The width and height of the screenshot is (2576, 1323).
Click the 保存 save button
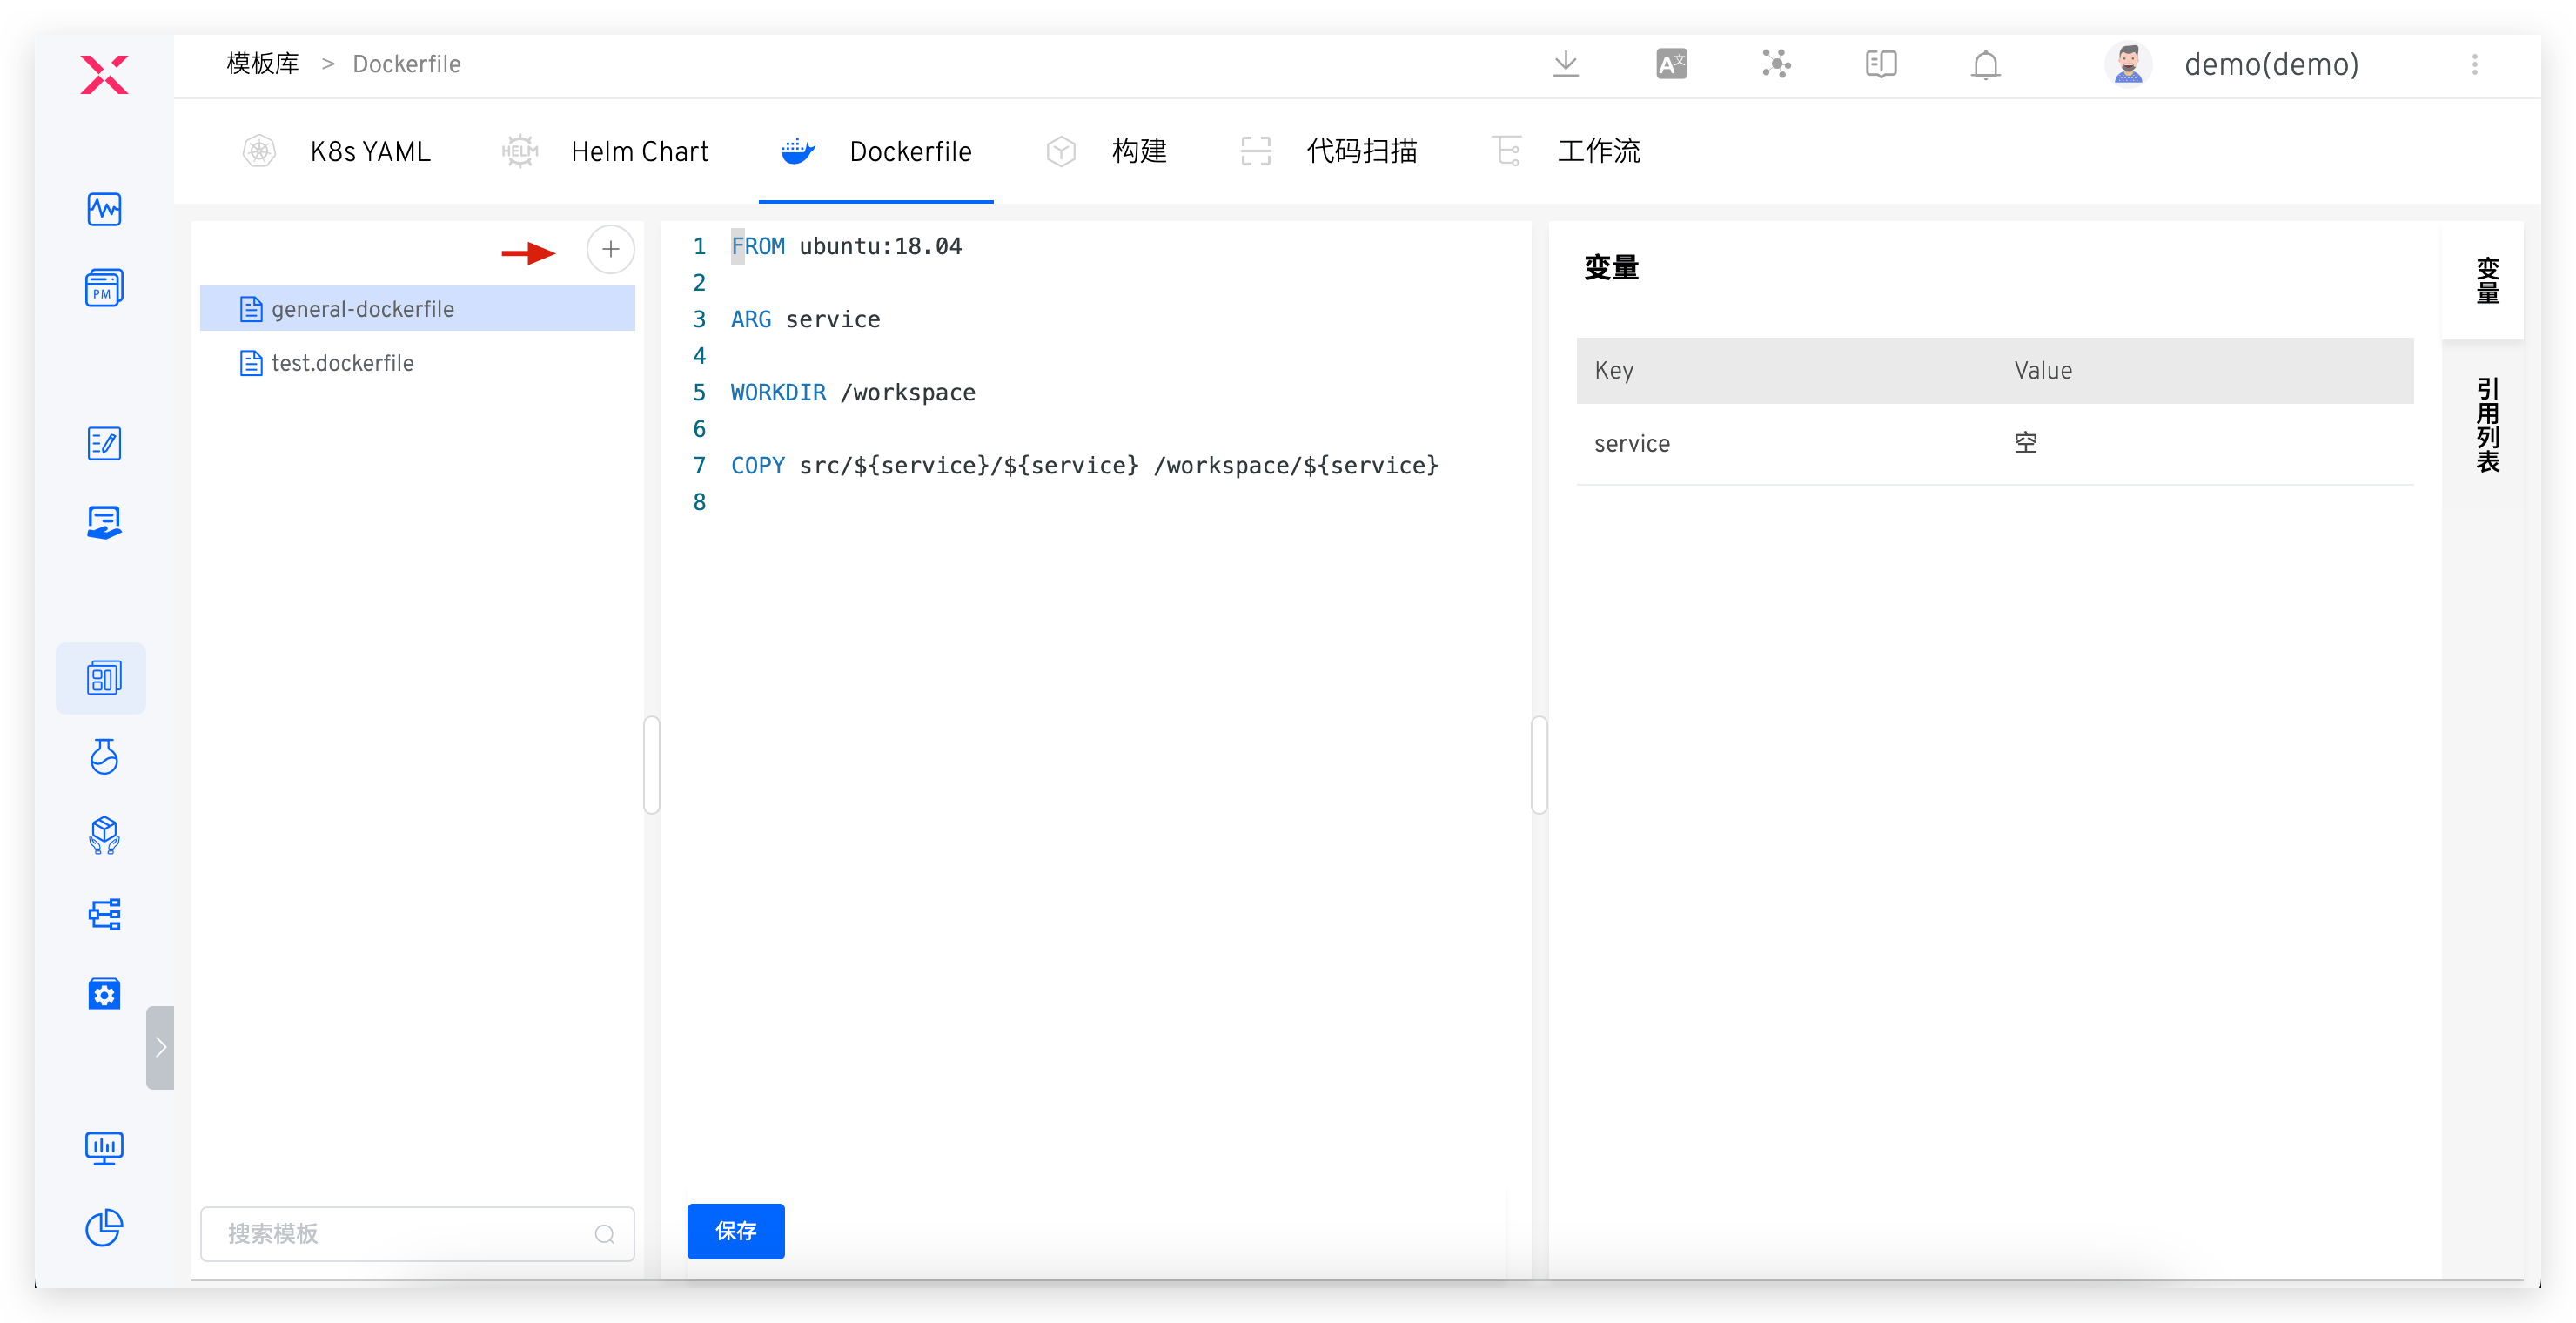(x=735, y=1231)
